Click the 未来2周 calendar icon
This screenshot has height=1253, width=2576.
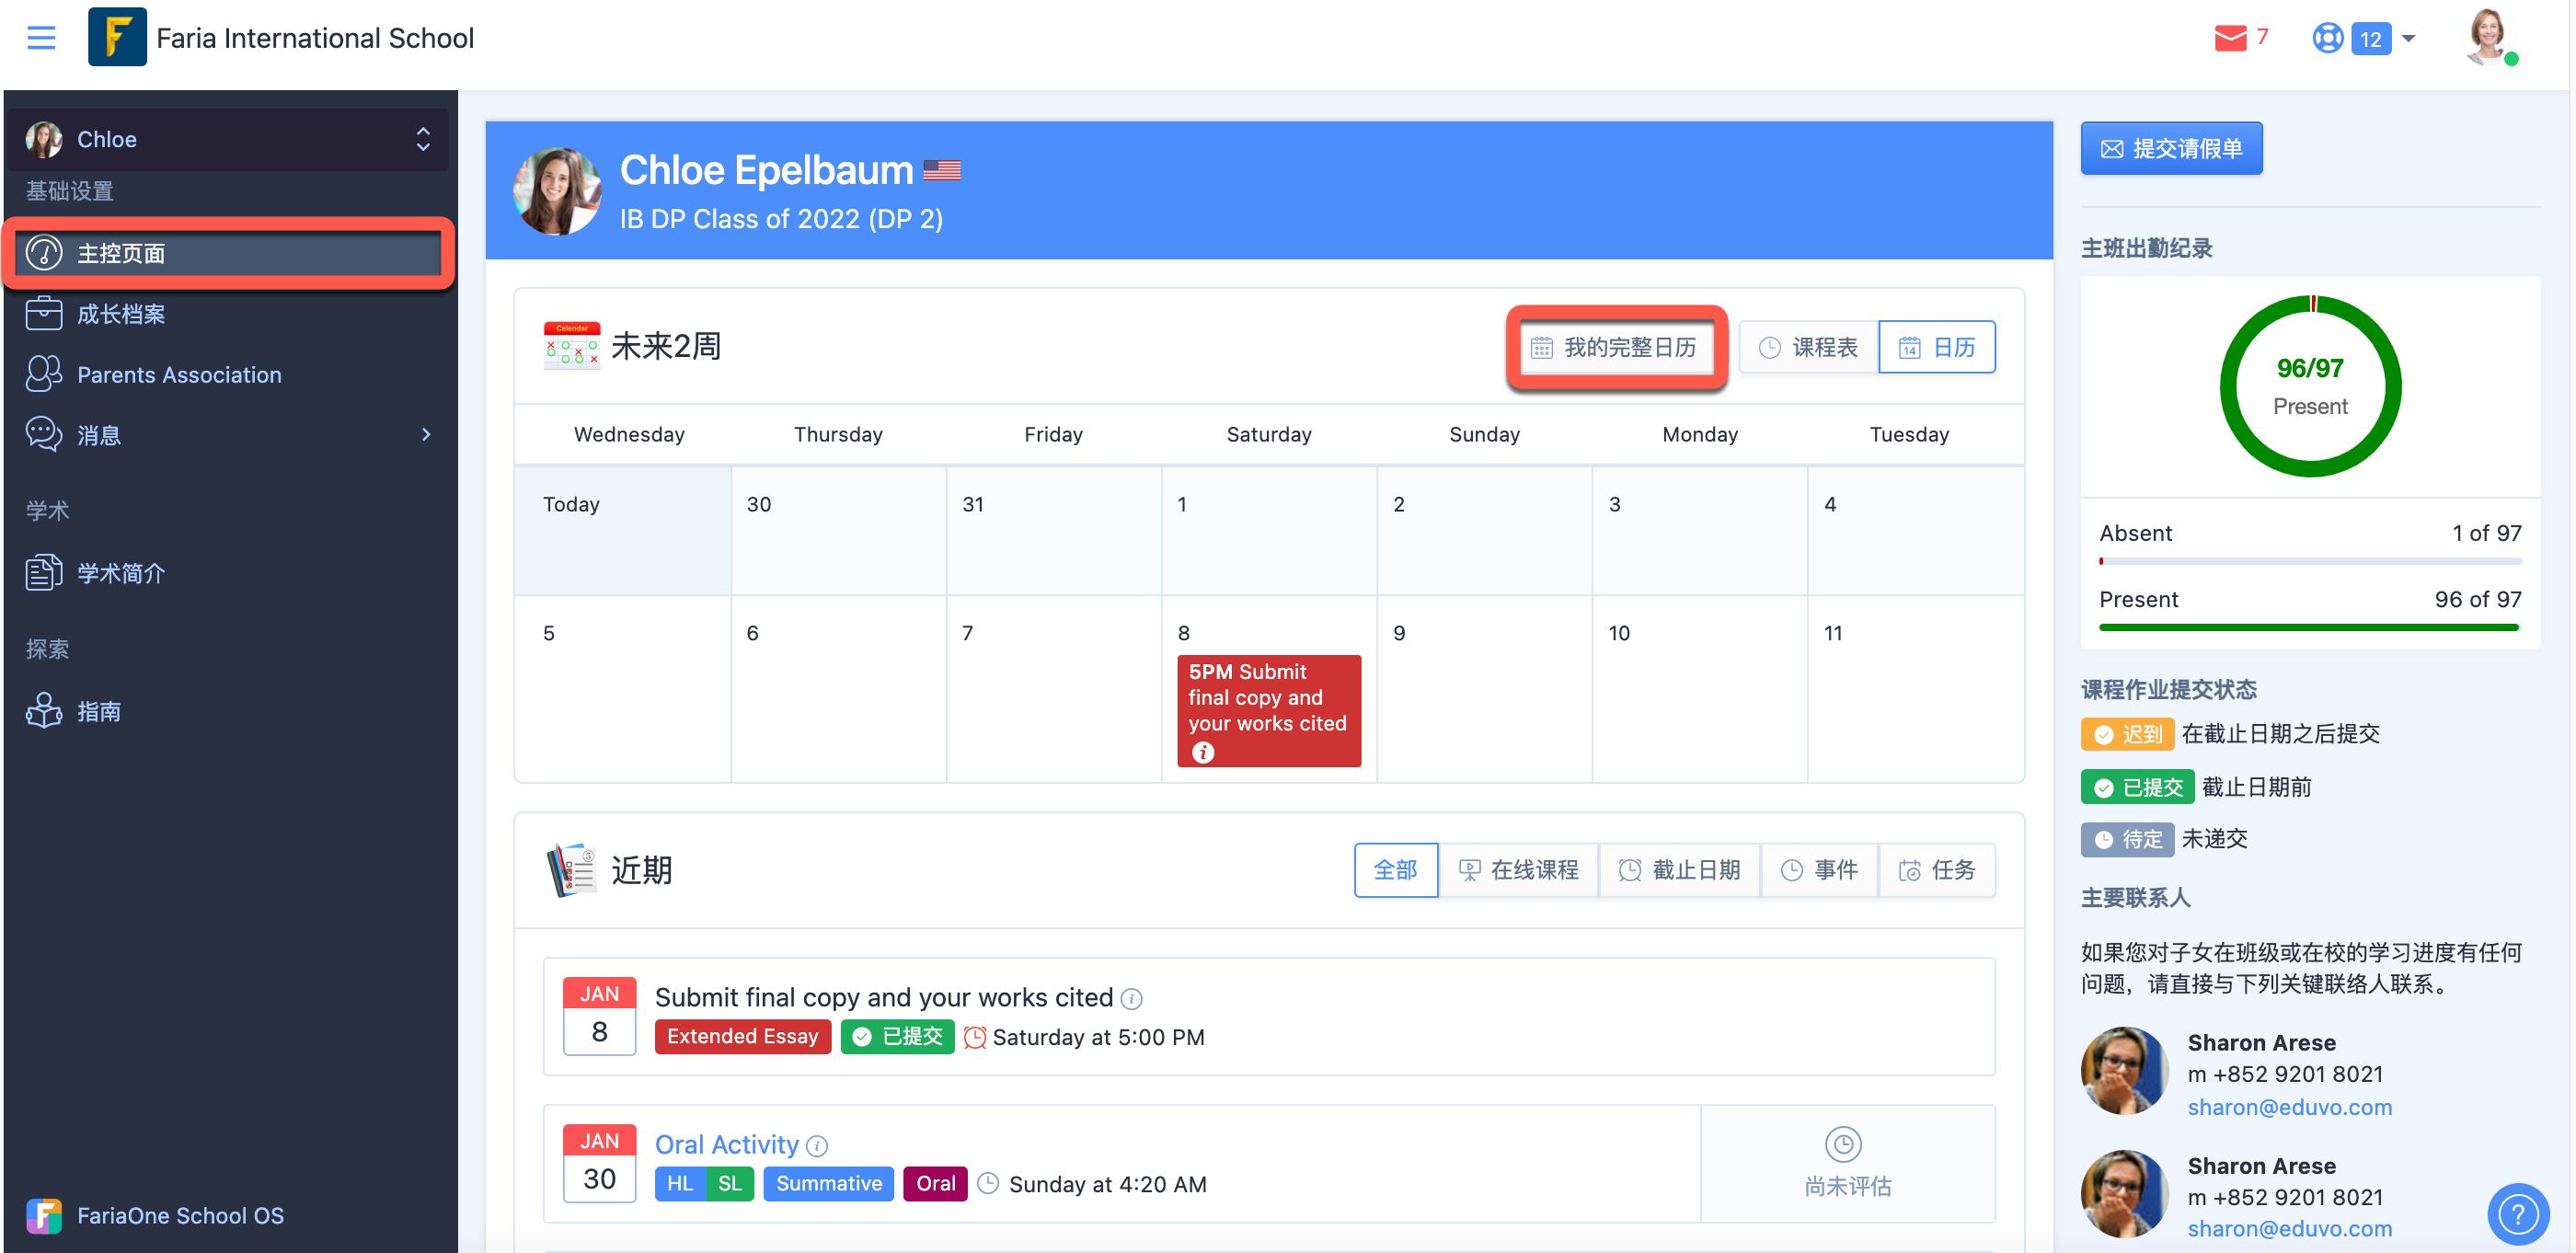pyautogui.click(x=571, y=346)
